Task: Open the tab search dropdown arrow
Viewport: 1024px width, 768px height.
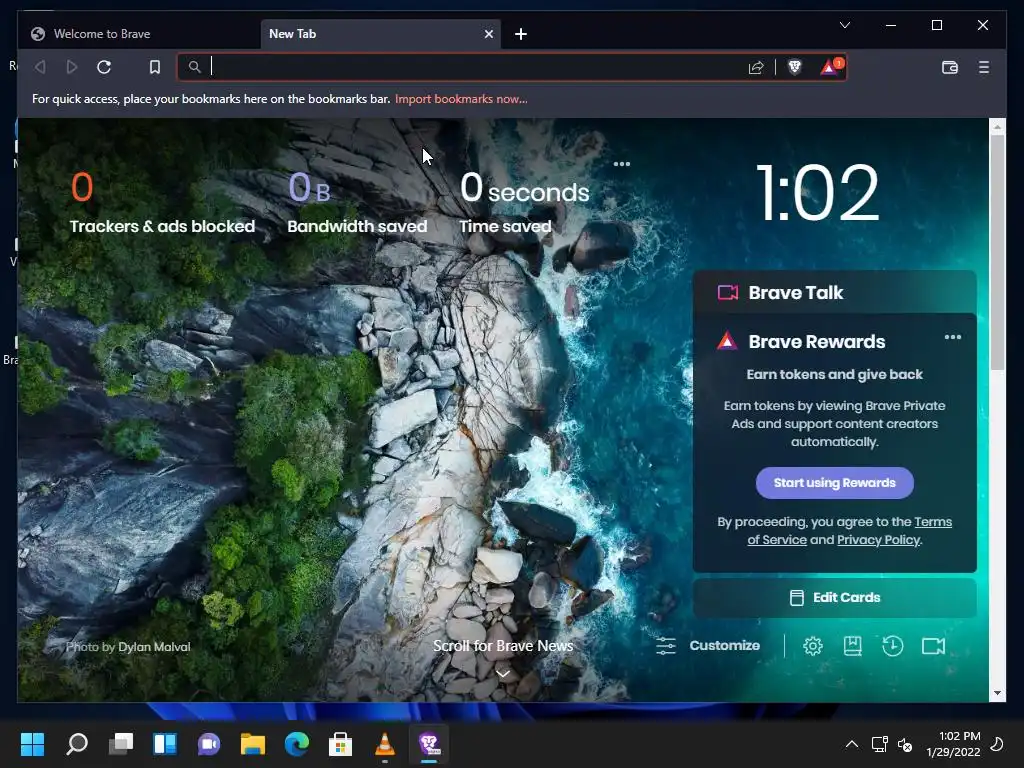Action: 844,25
